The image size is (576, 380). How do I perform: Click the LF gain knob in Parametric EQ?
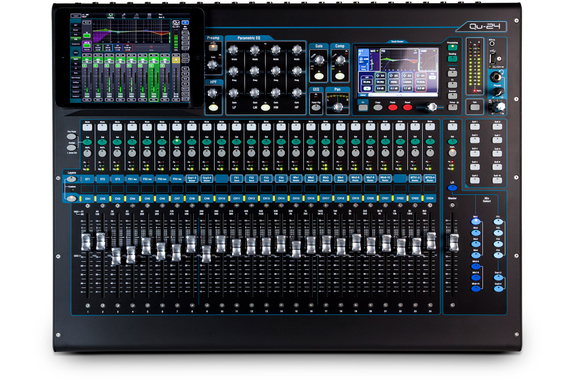[x=234, y=93]
